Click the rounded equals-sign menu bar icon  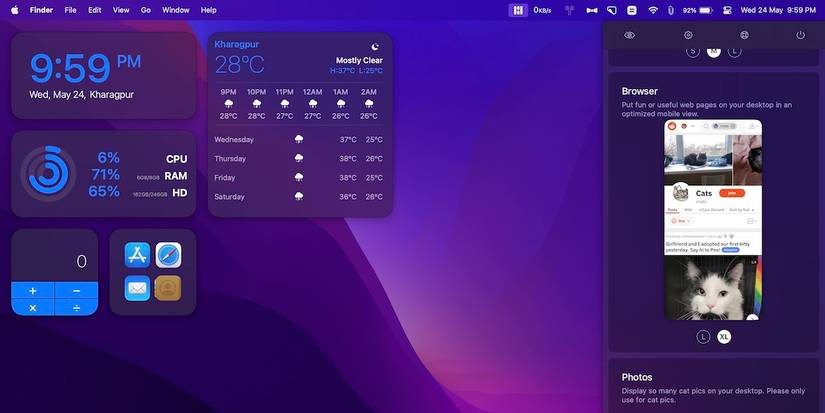632,10
